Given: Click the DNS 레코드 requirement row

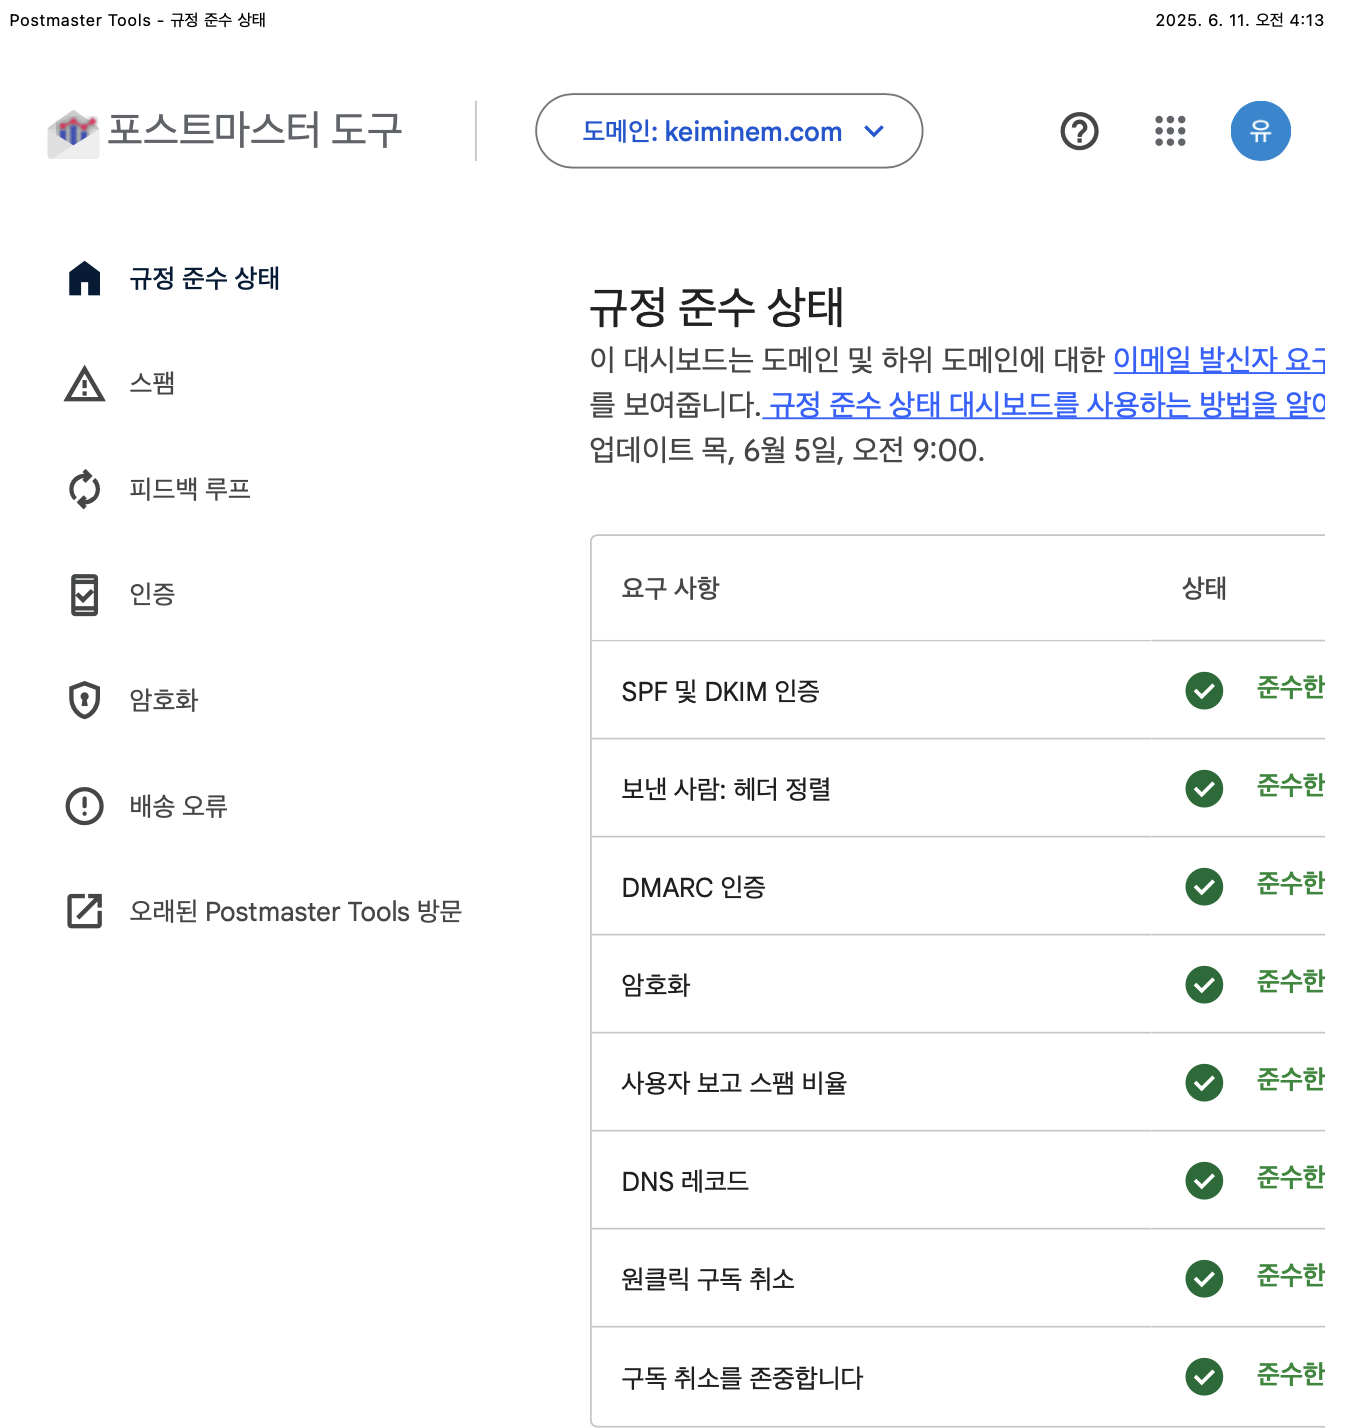Looking at the screenshot, I should click(685, 1181).
